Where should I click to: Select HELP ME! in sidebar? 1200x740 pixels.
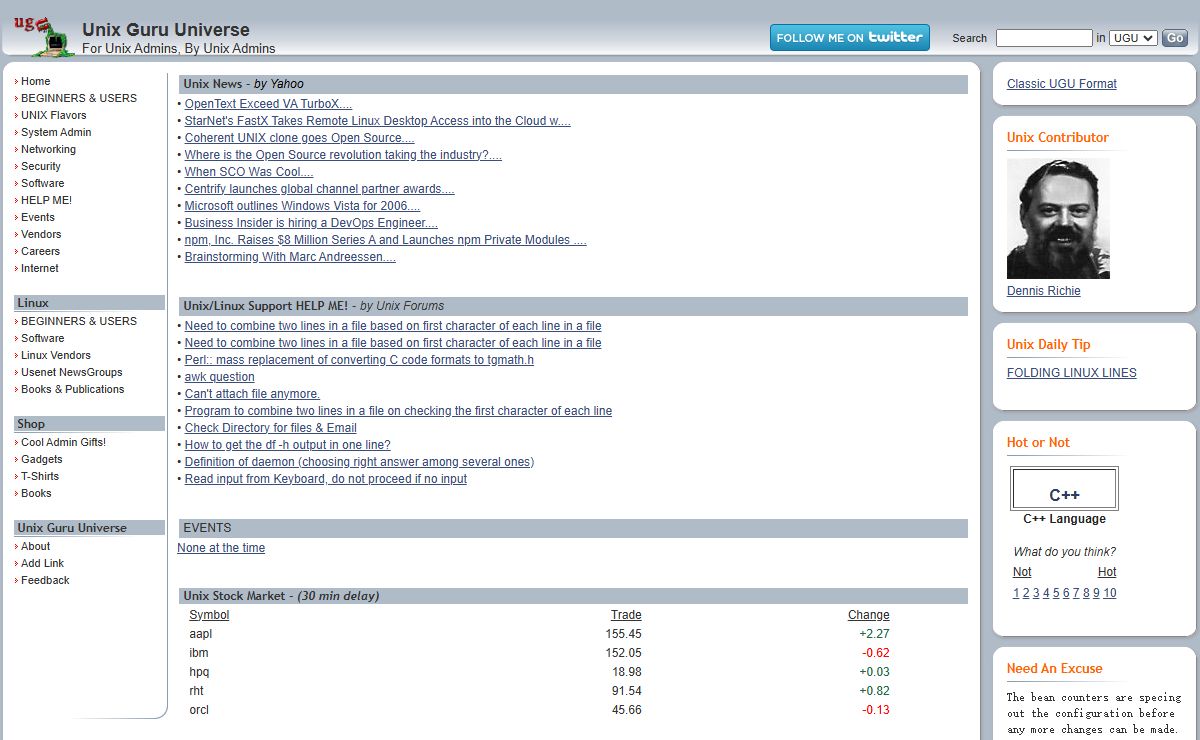coord(46,200)
